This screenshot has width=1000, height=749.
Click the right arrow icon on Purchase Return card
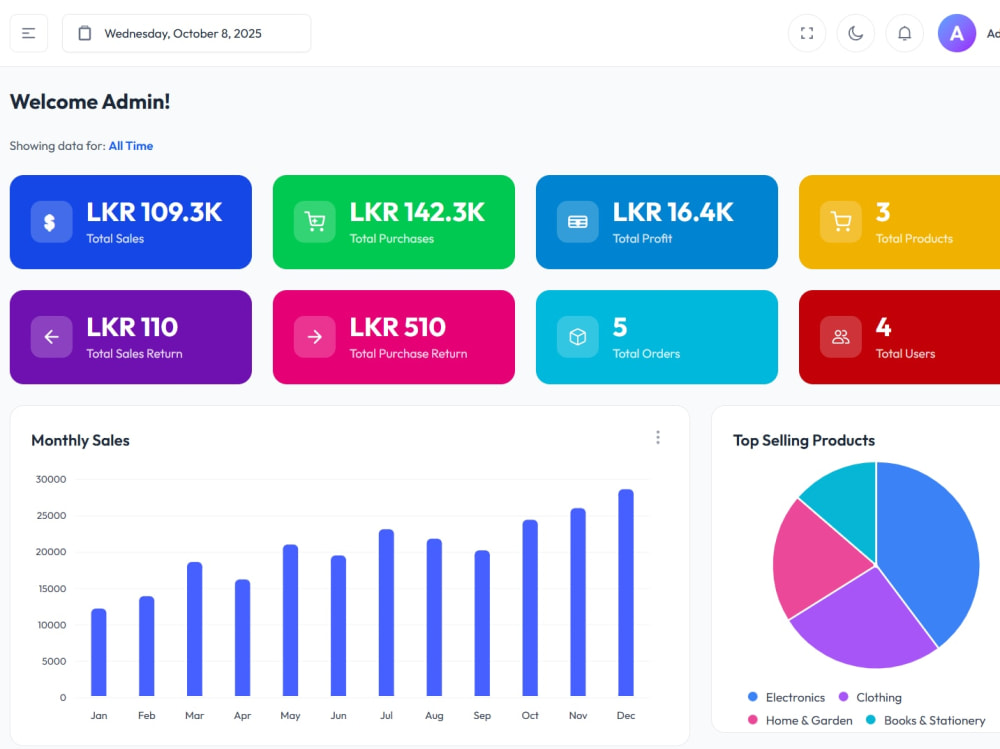tap(314, 337)
